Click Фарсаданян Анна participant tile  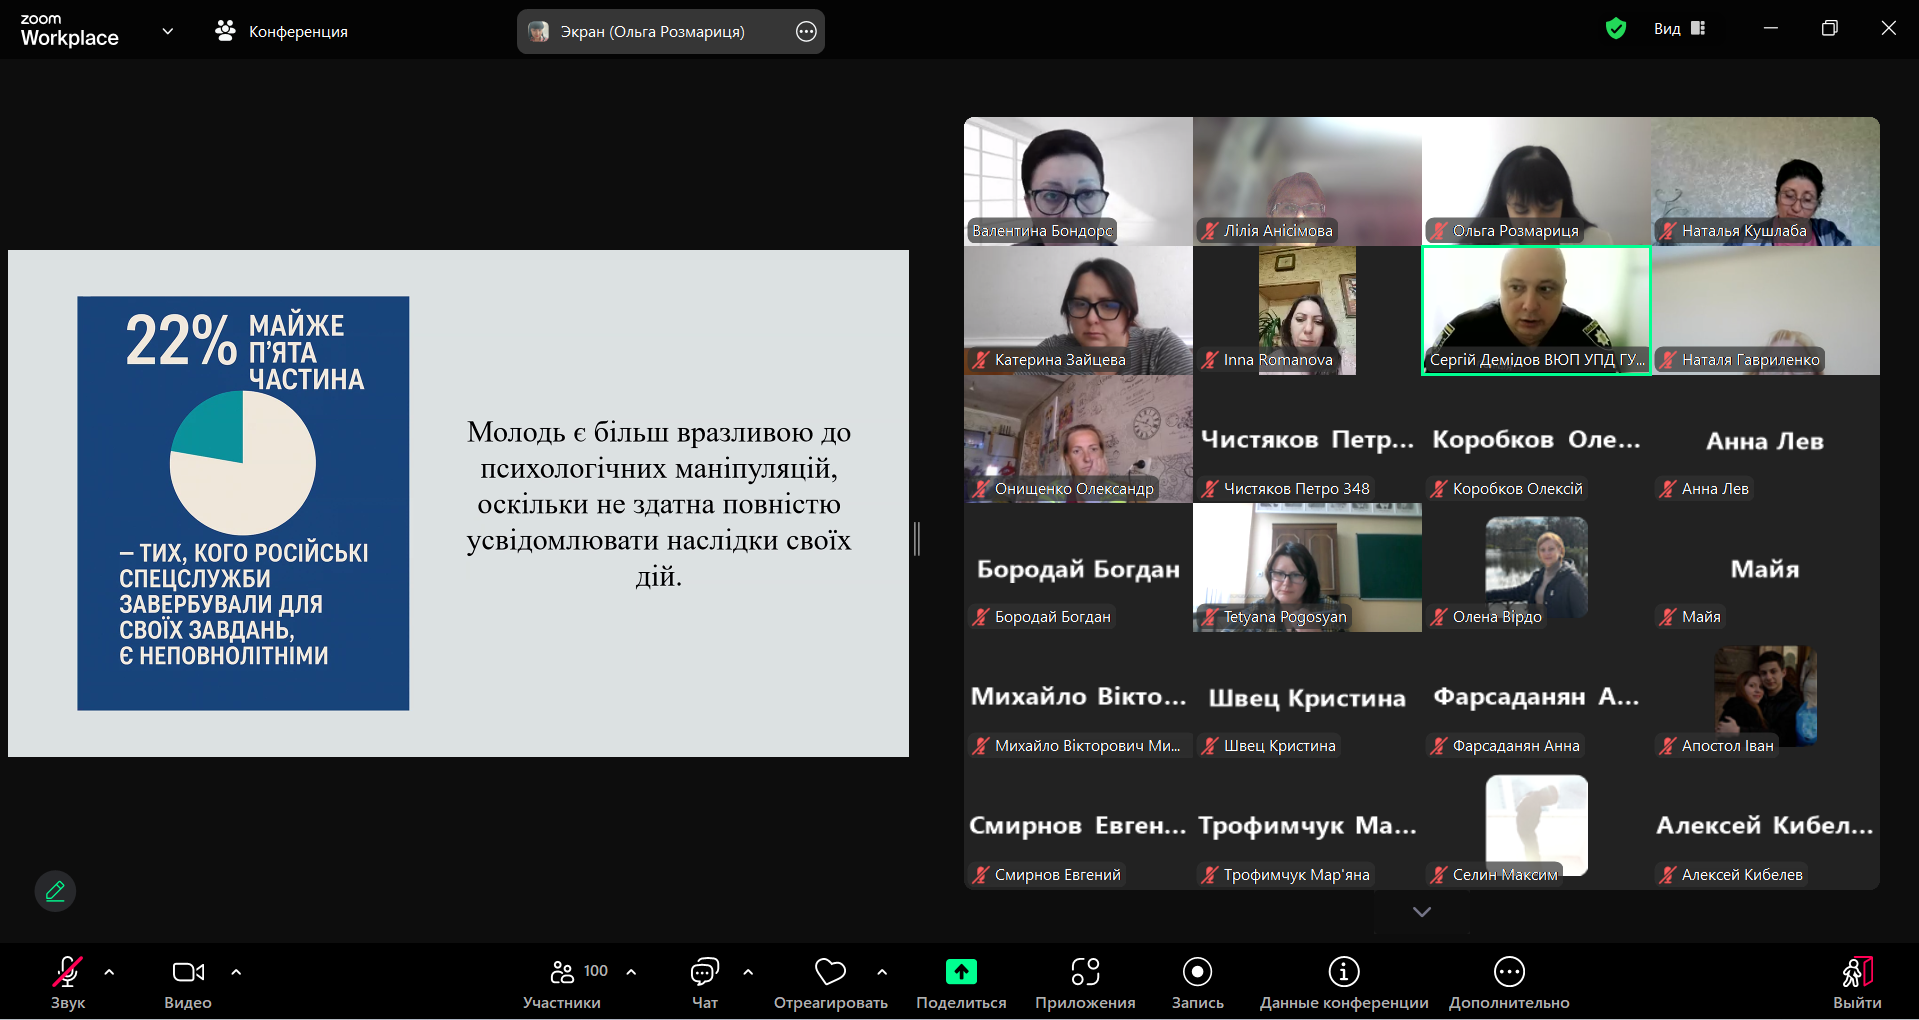1536,696
